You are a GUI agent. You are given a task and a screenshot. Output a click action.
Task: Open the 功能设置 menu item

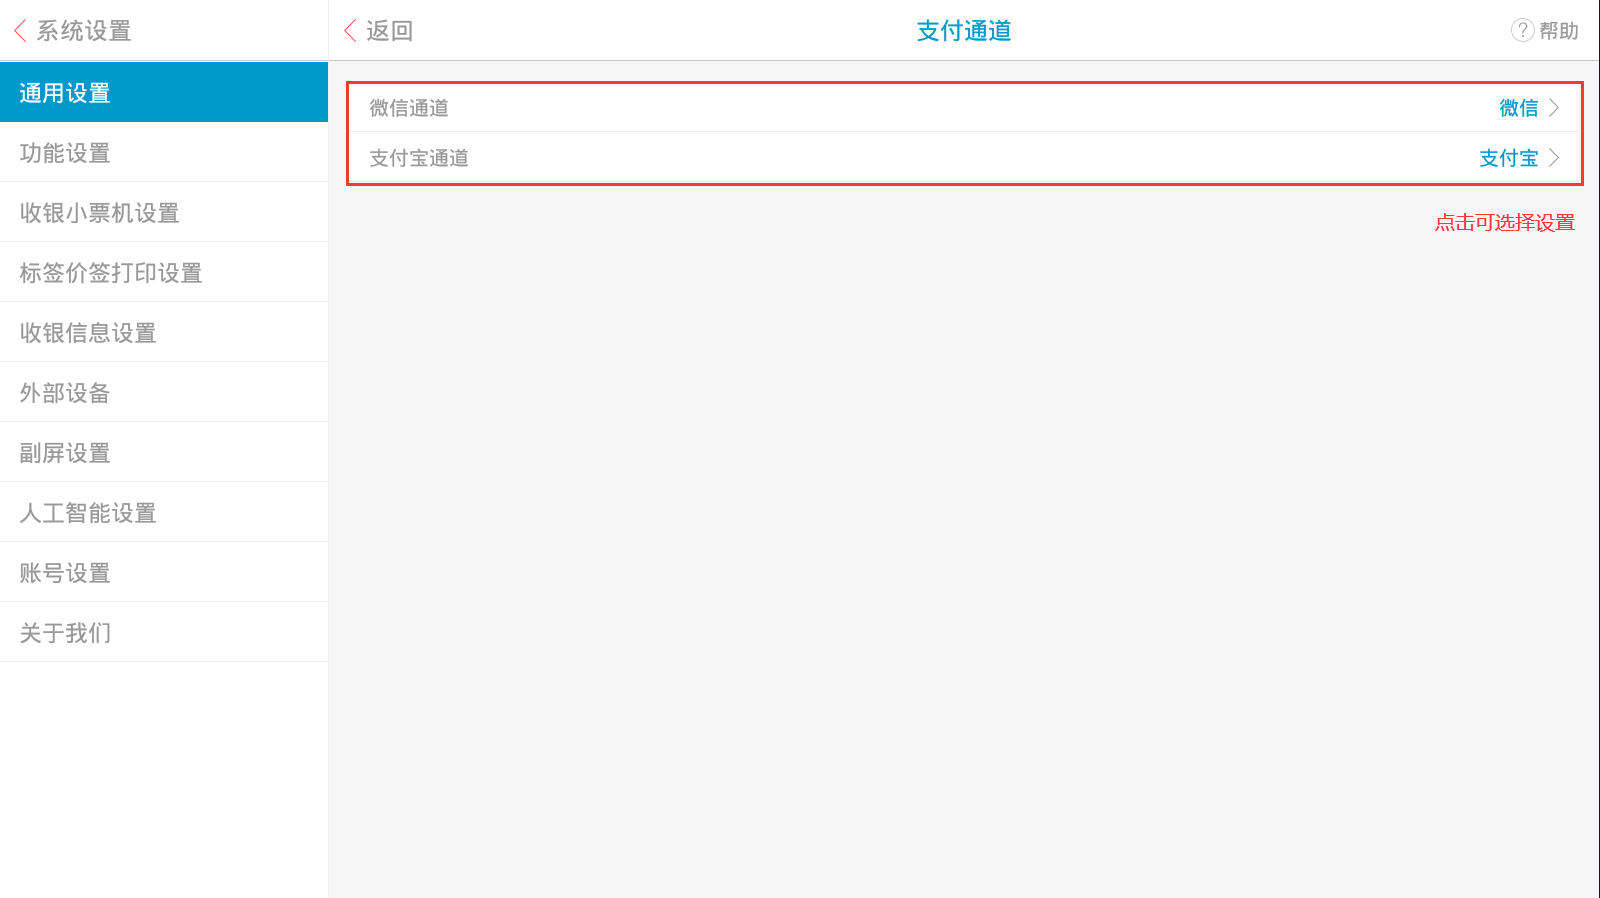(164, 152)
